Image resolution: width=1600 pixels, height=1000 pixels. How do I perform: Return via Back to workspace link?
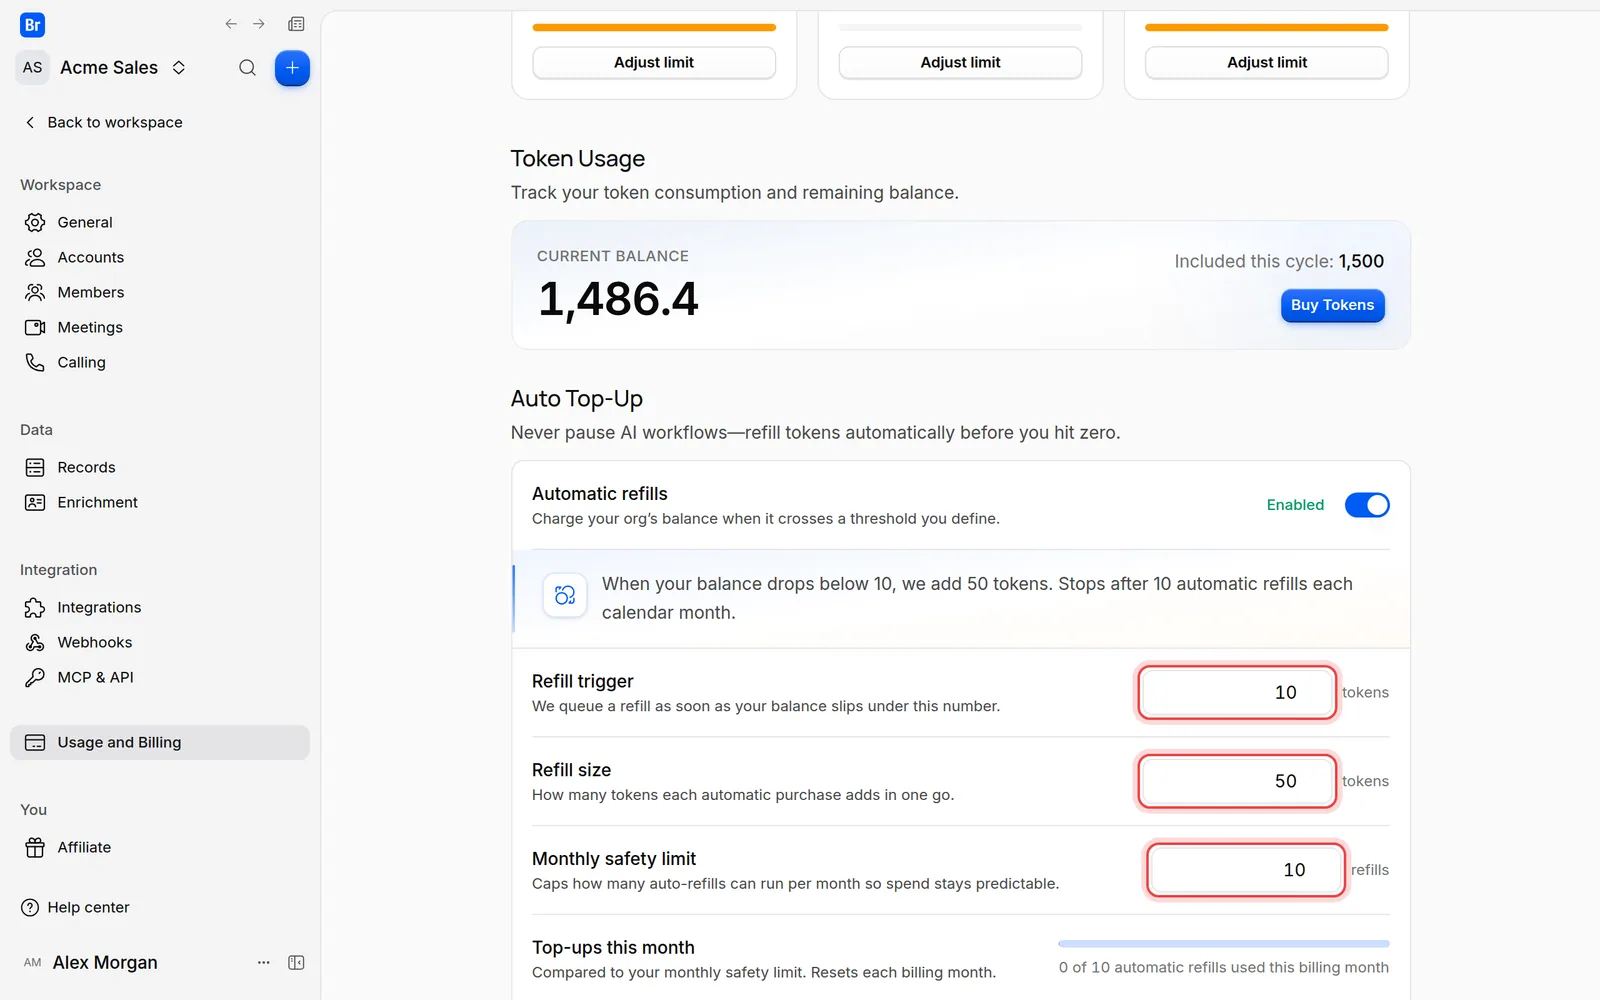coord(103,122)
